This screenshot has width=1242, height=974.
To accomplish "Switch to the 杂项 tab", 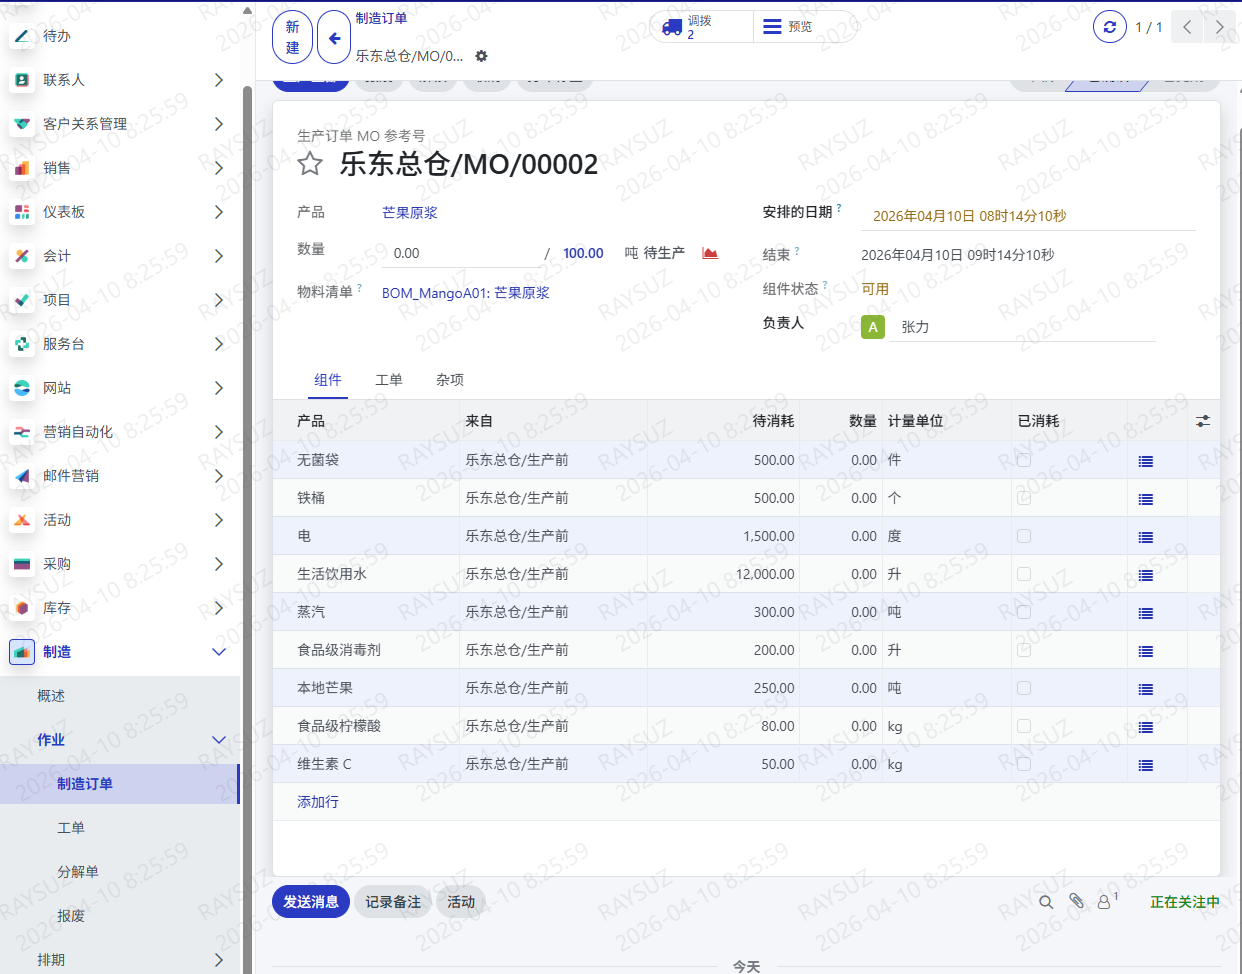I will tap(450, 380).
